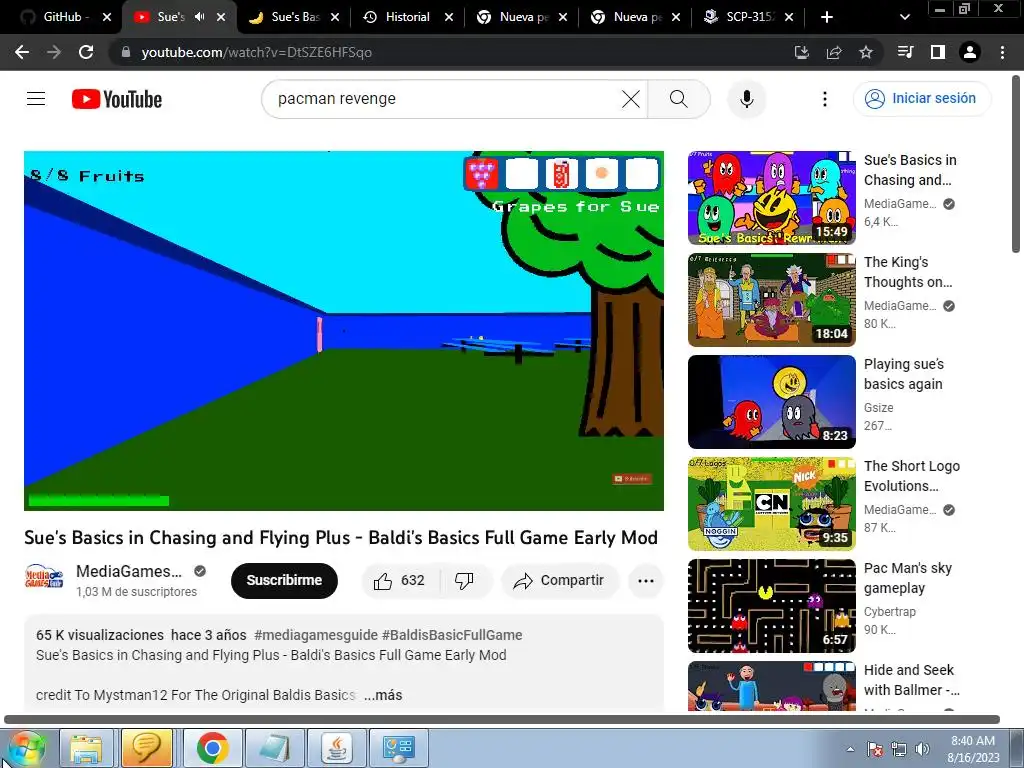Go forward with browser forward arrow

point(54,52)
